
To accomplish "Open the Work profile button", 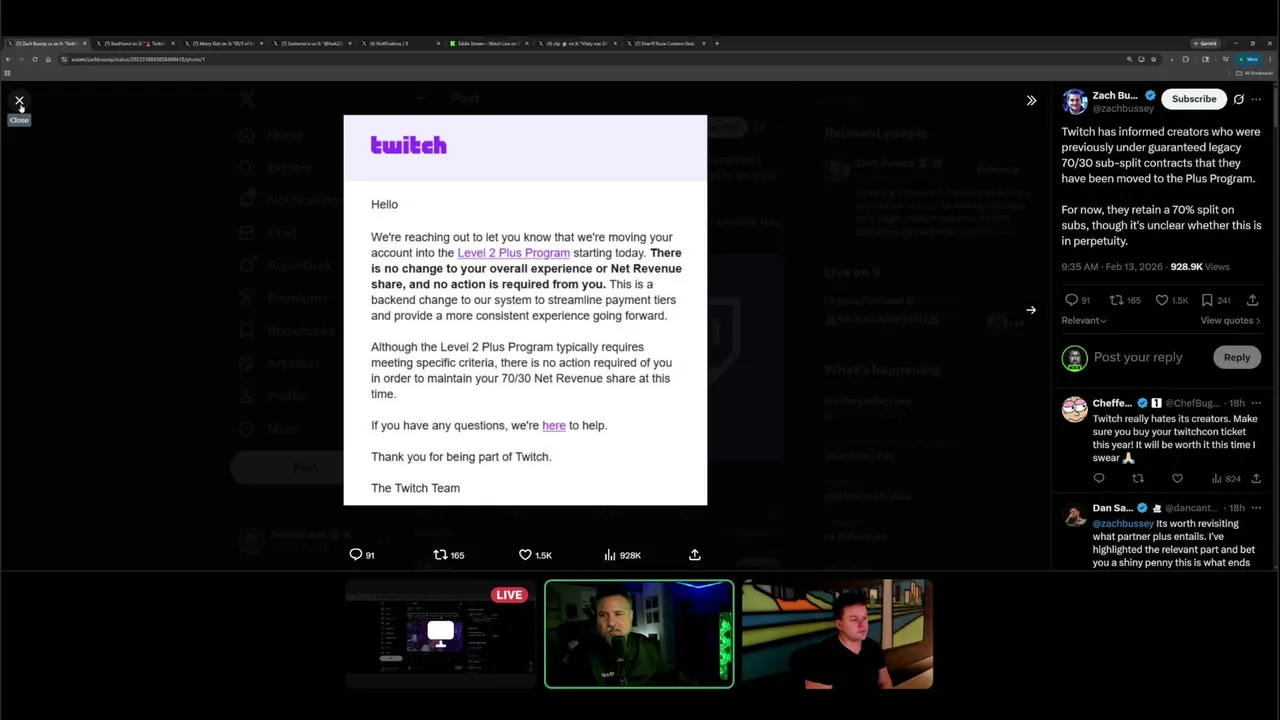I will coord(1249,59).
